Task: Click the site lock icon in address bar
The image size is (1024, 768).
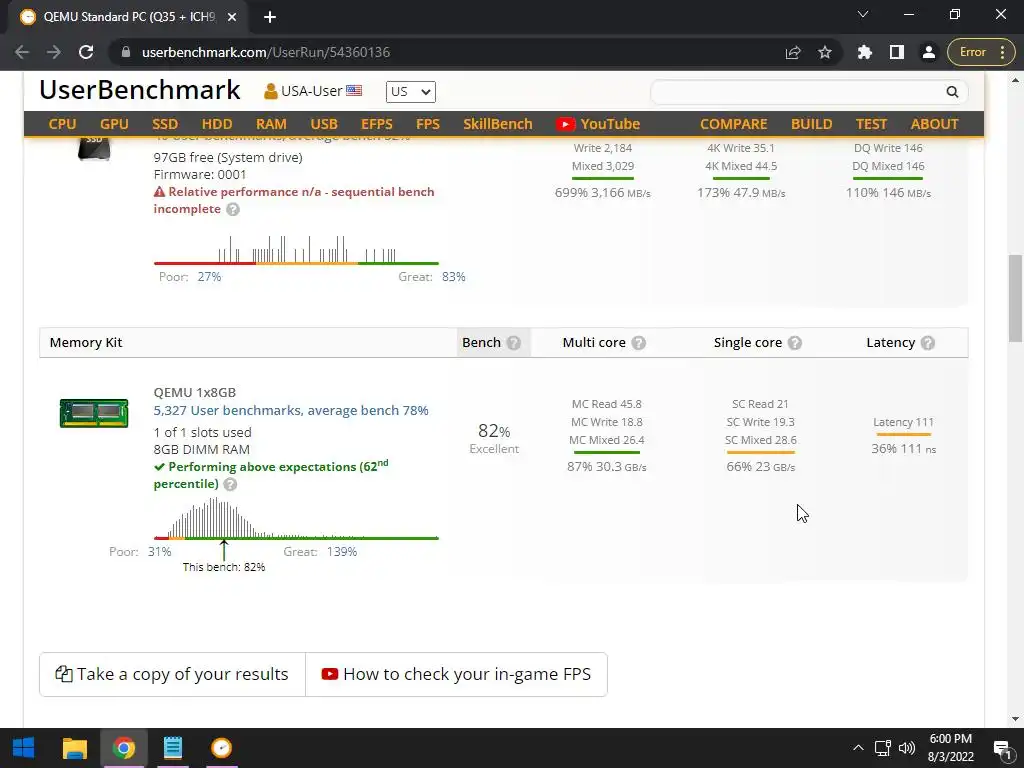Action: 126,52
